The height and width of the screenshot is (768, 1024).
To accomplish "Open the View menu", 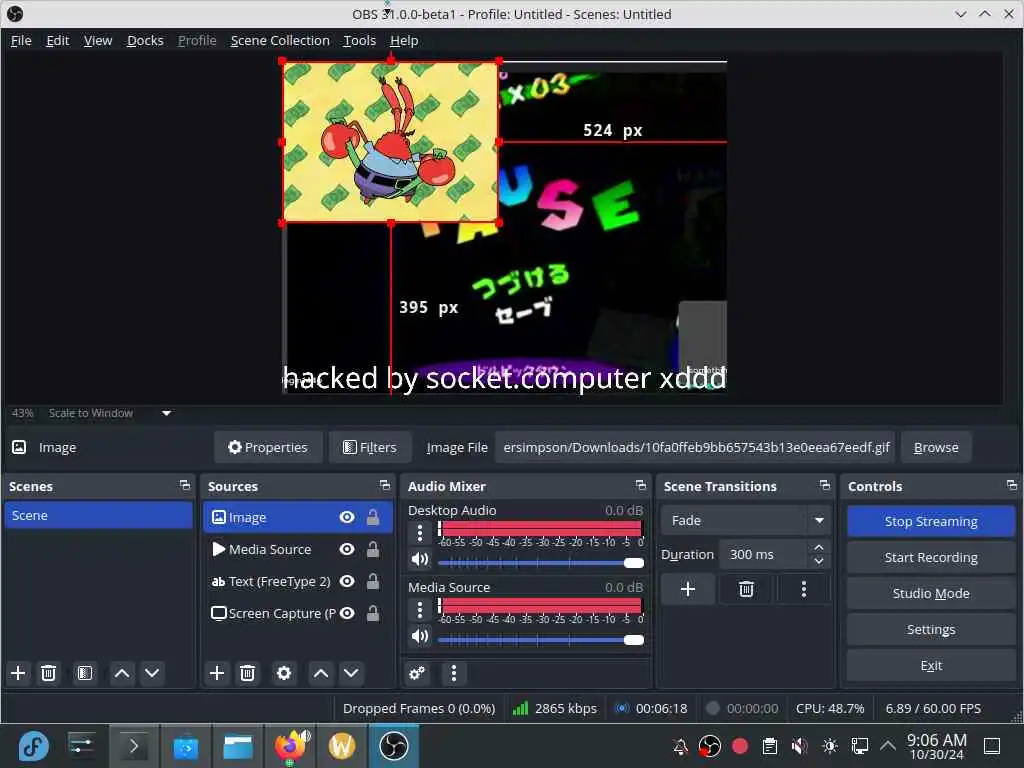I will tap(98, 40).
